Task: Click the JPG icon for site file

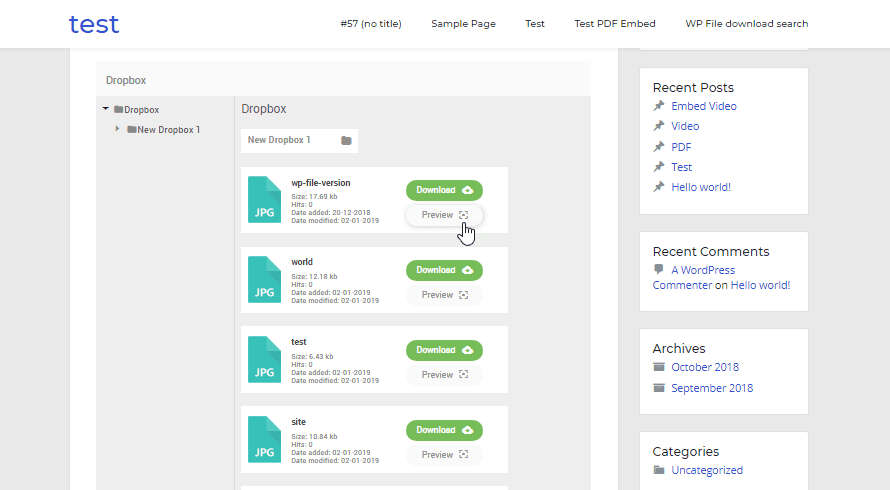Action: (264, 439)
